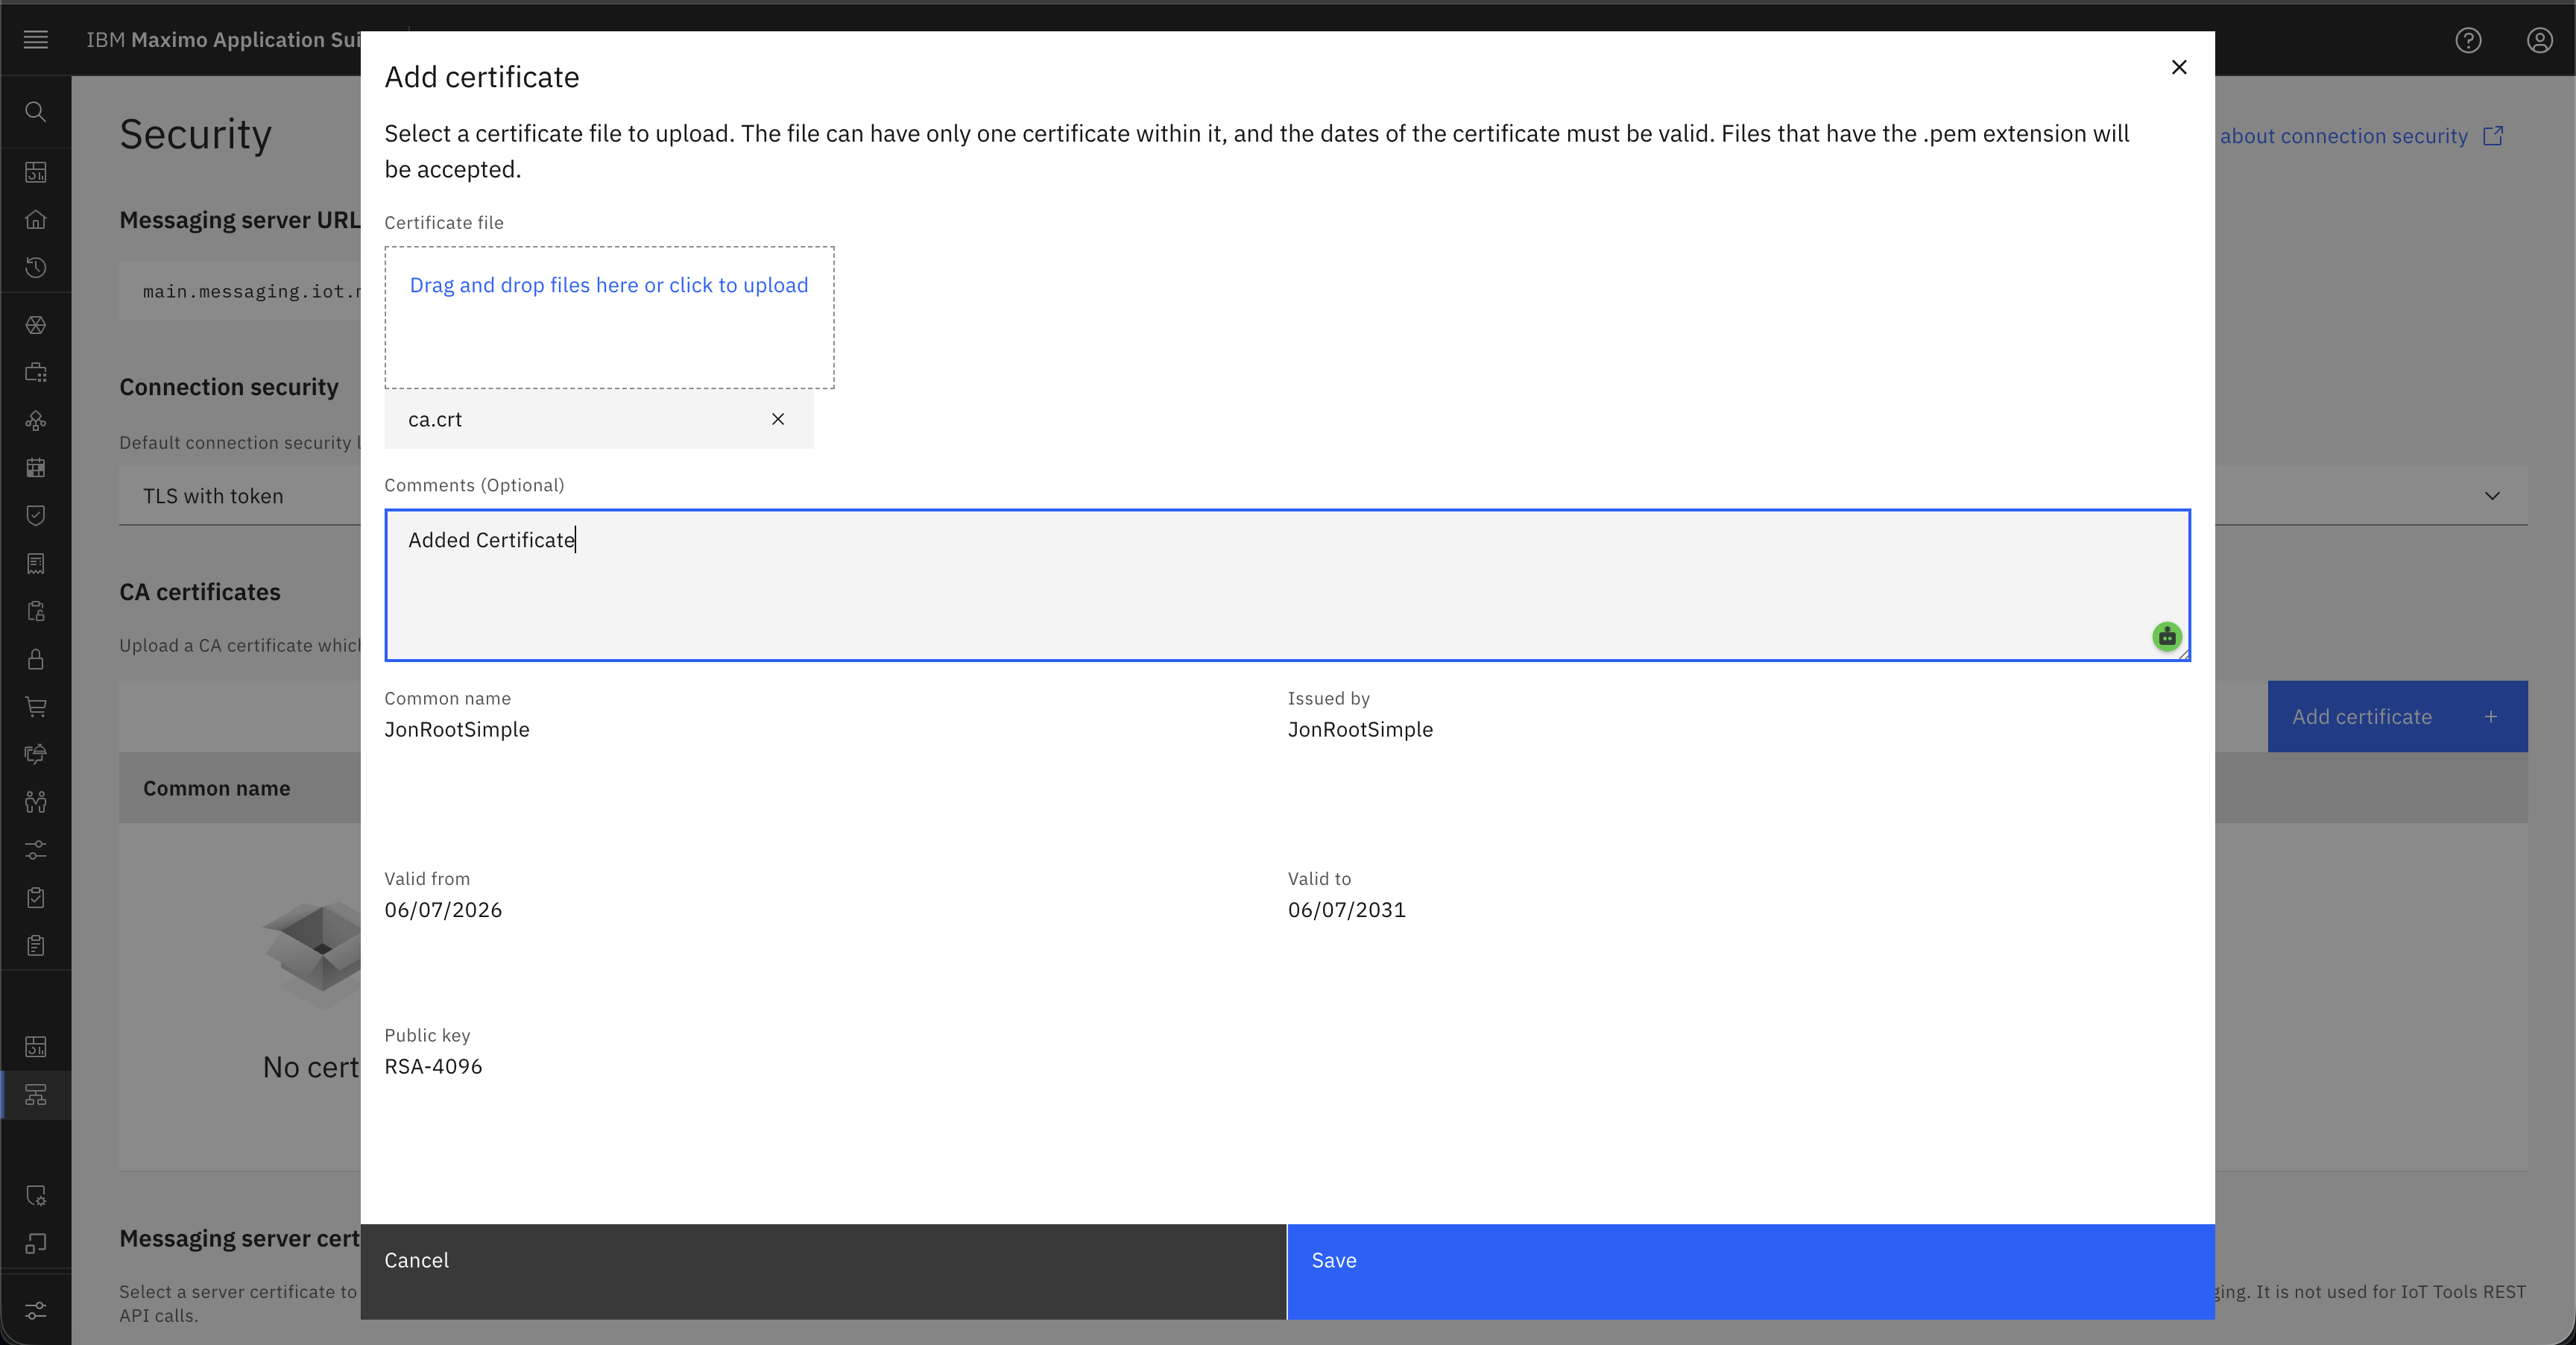Click the IBM Maximo Application Suite title
Viewport: 2576px width, 1345px height.
click(x=223, y=40)
